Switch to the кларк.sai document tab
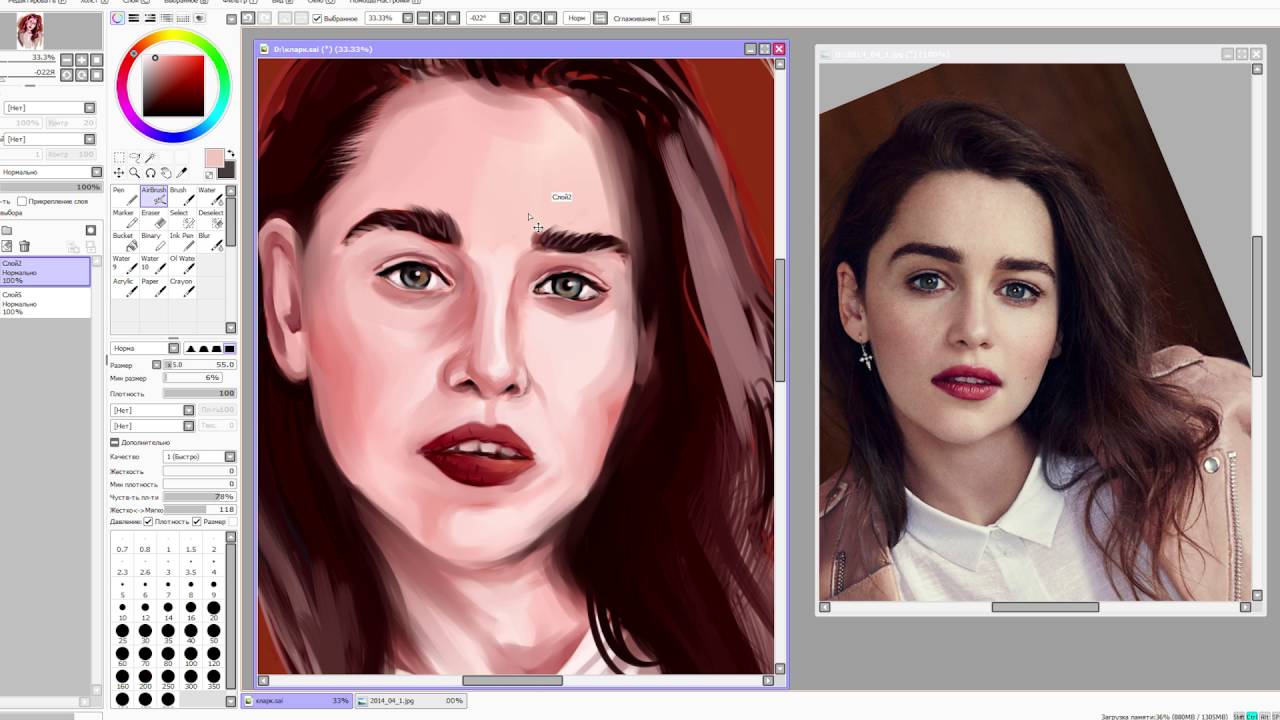Screen dimensions: 1280x720 pos(297,701)
